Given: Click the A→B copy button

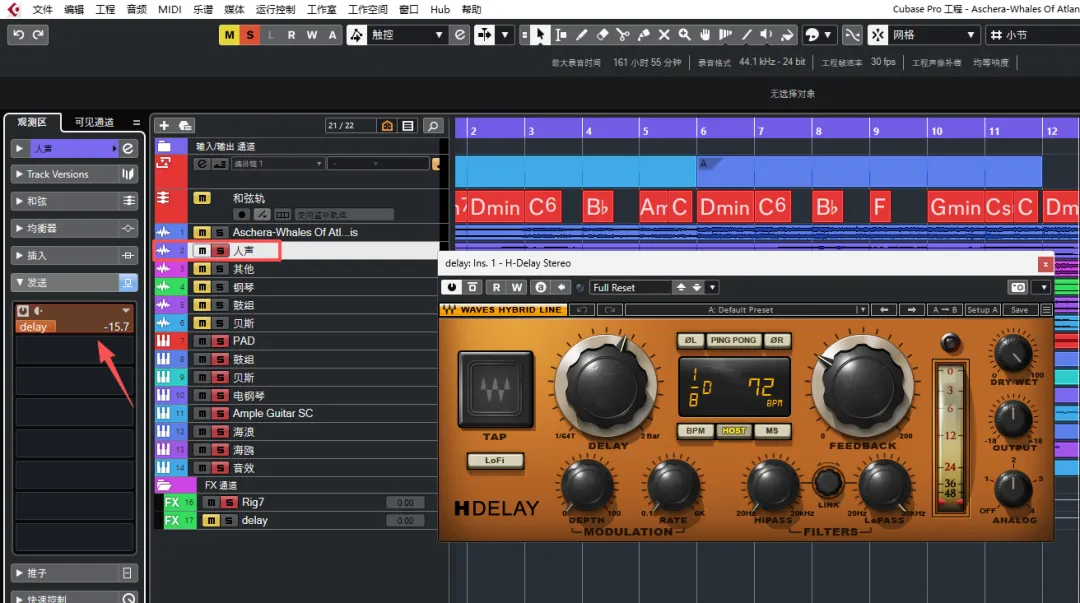Looking at the screenshot, I should point(944,310).
